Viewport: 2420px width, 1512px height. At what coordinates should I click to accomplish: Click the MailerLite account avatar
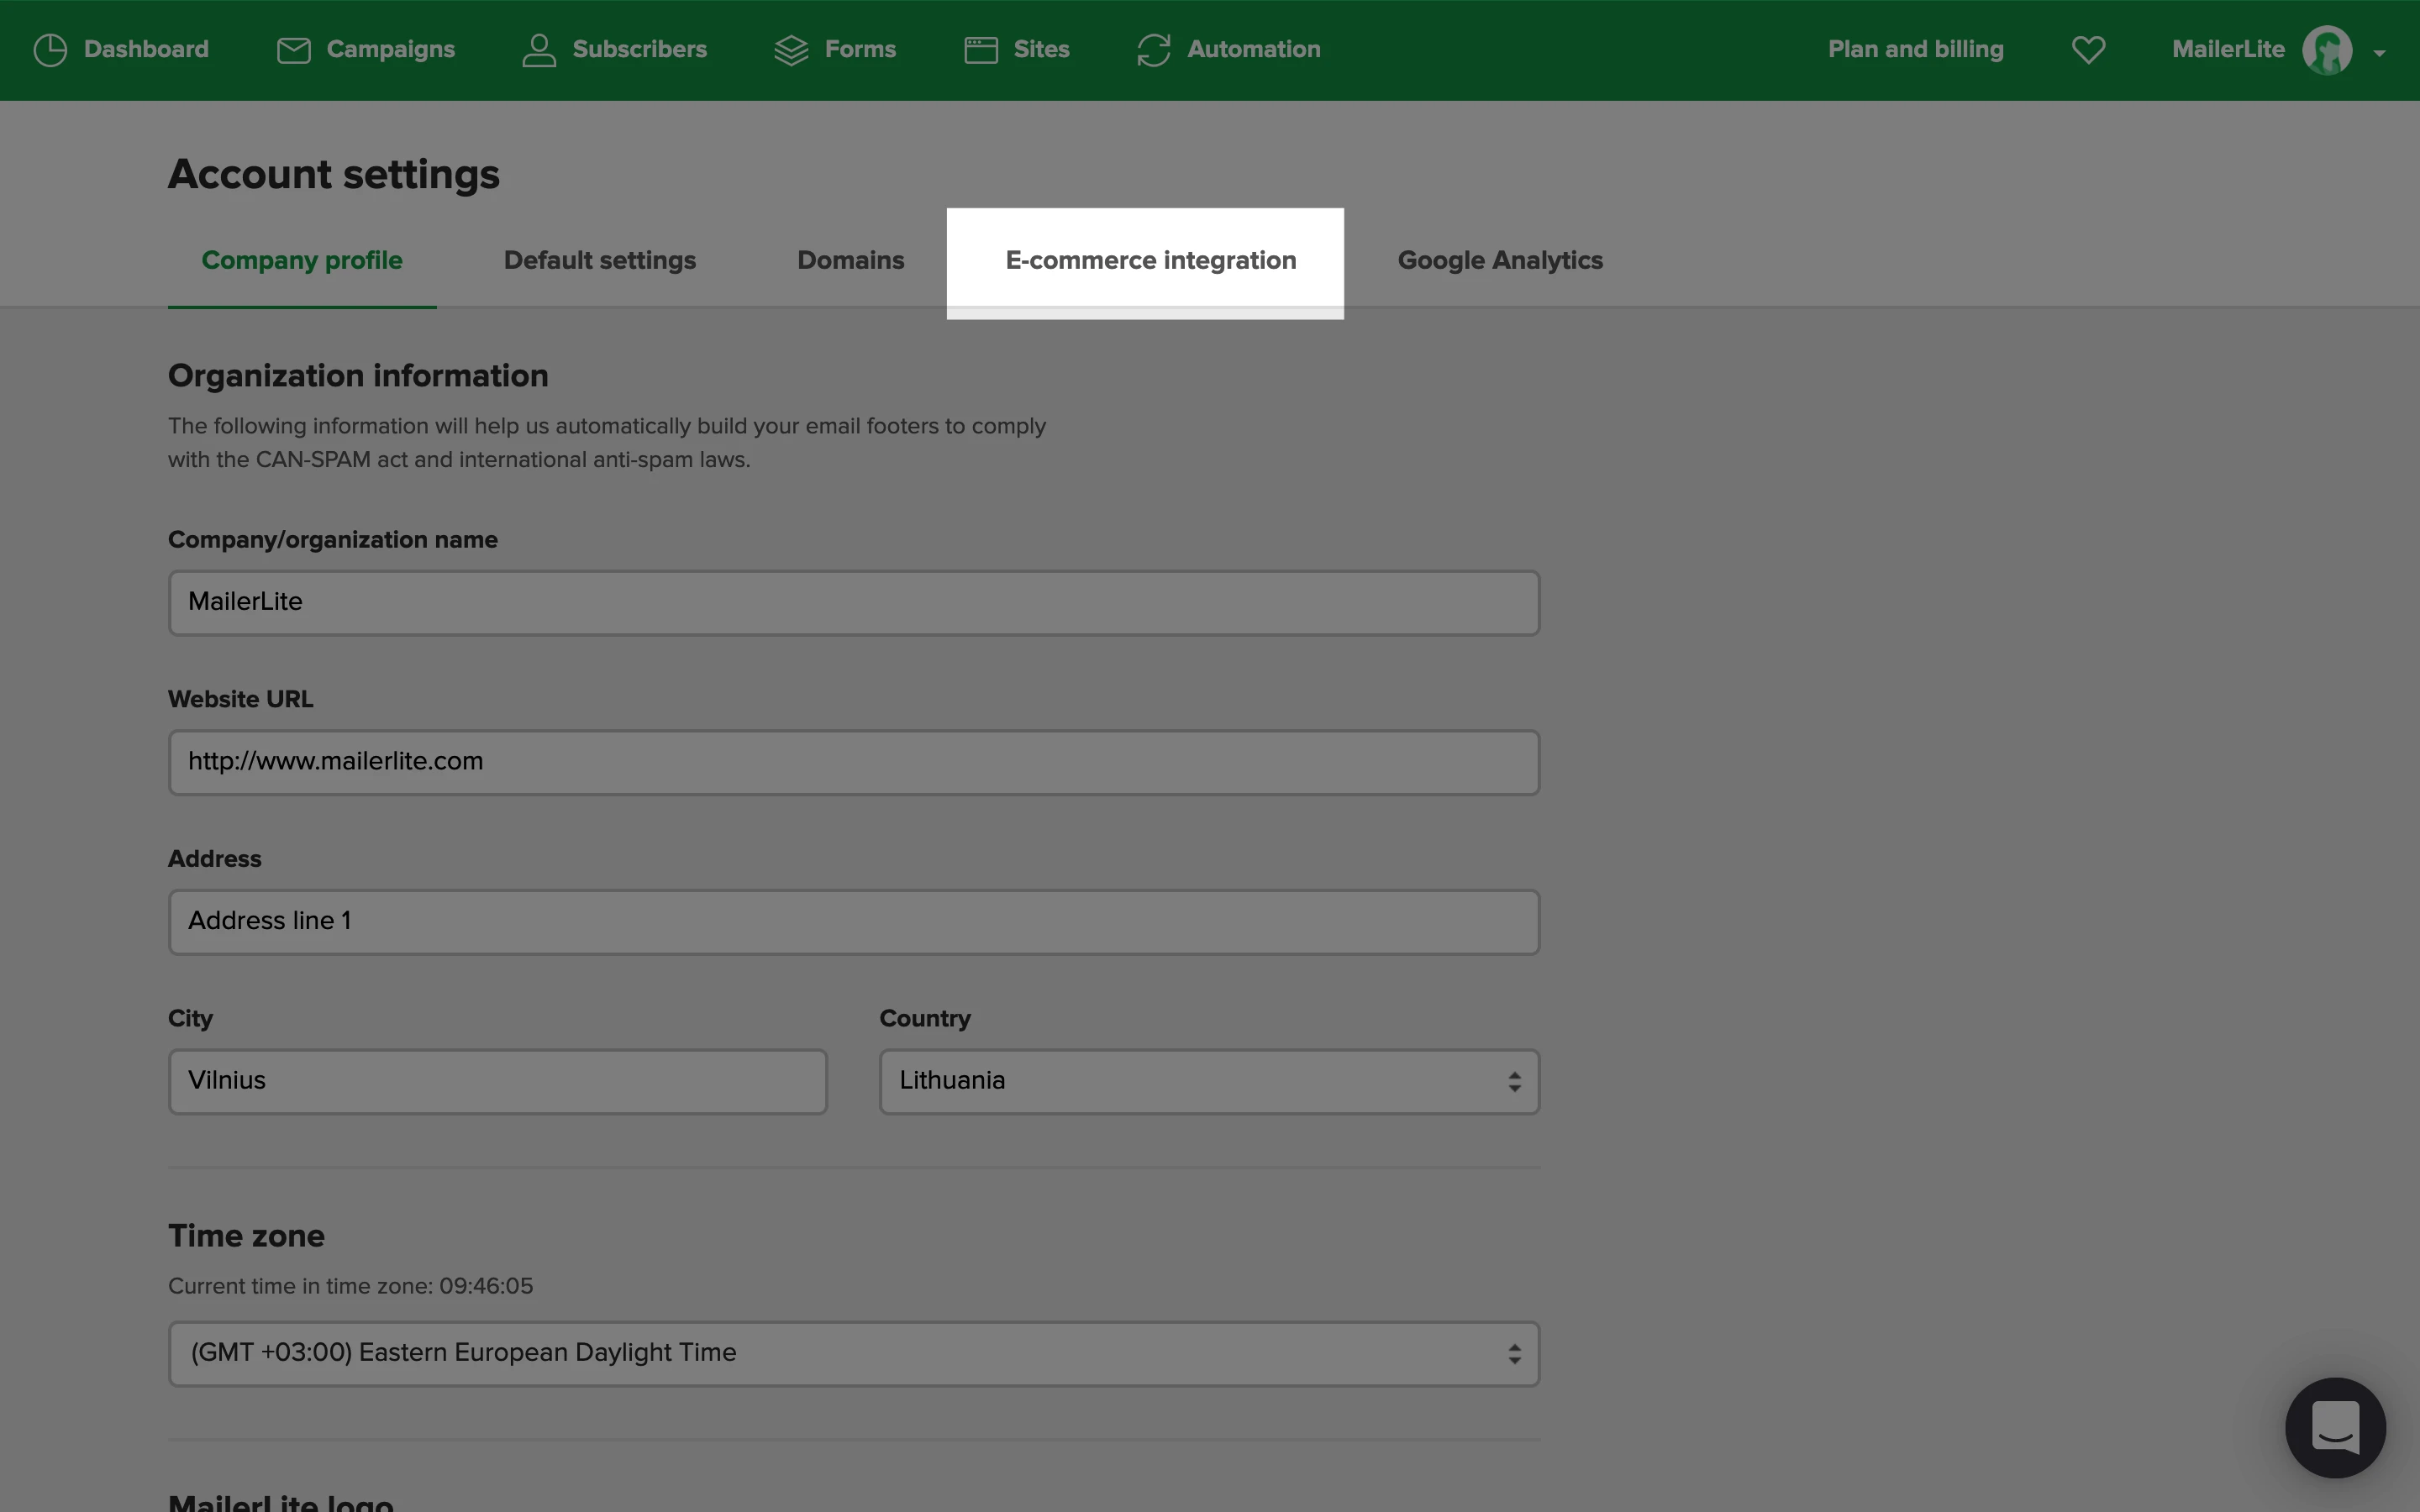(x=2327, y=50)
